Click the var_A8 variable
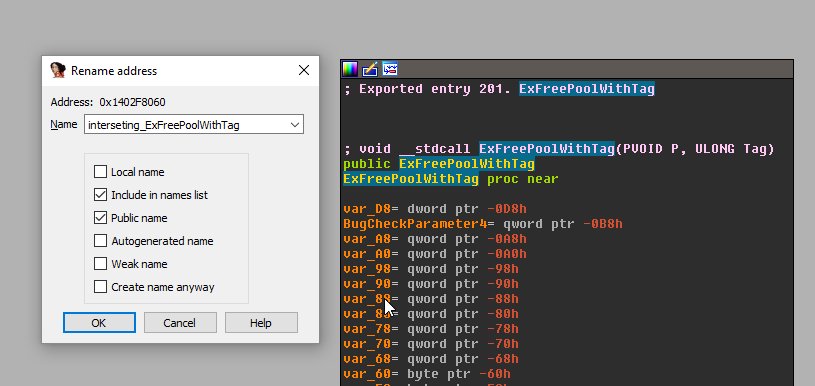The height and width of the screenshot is (386, 815). pos(367,239)
